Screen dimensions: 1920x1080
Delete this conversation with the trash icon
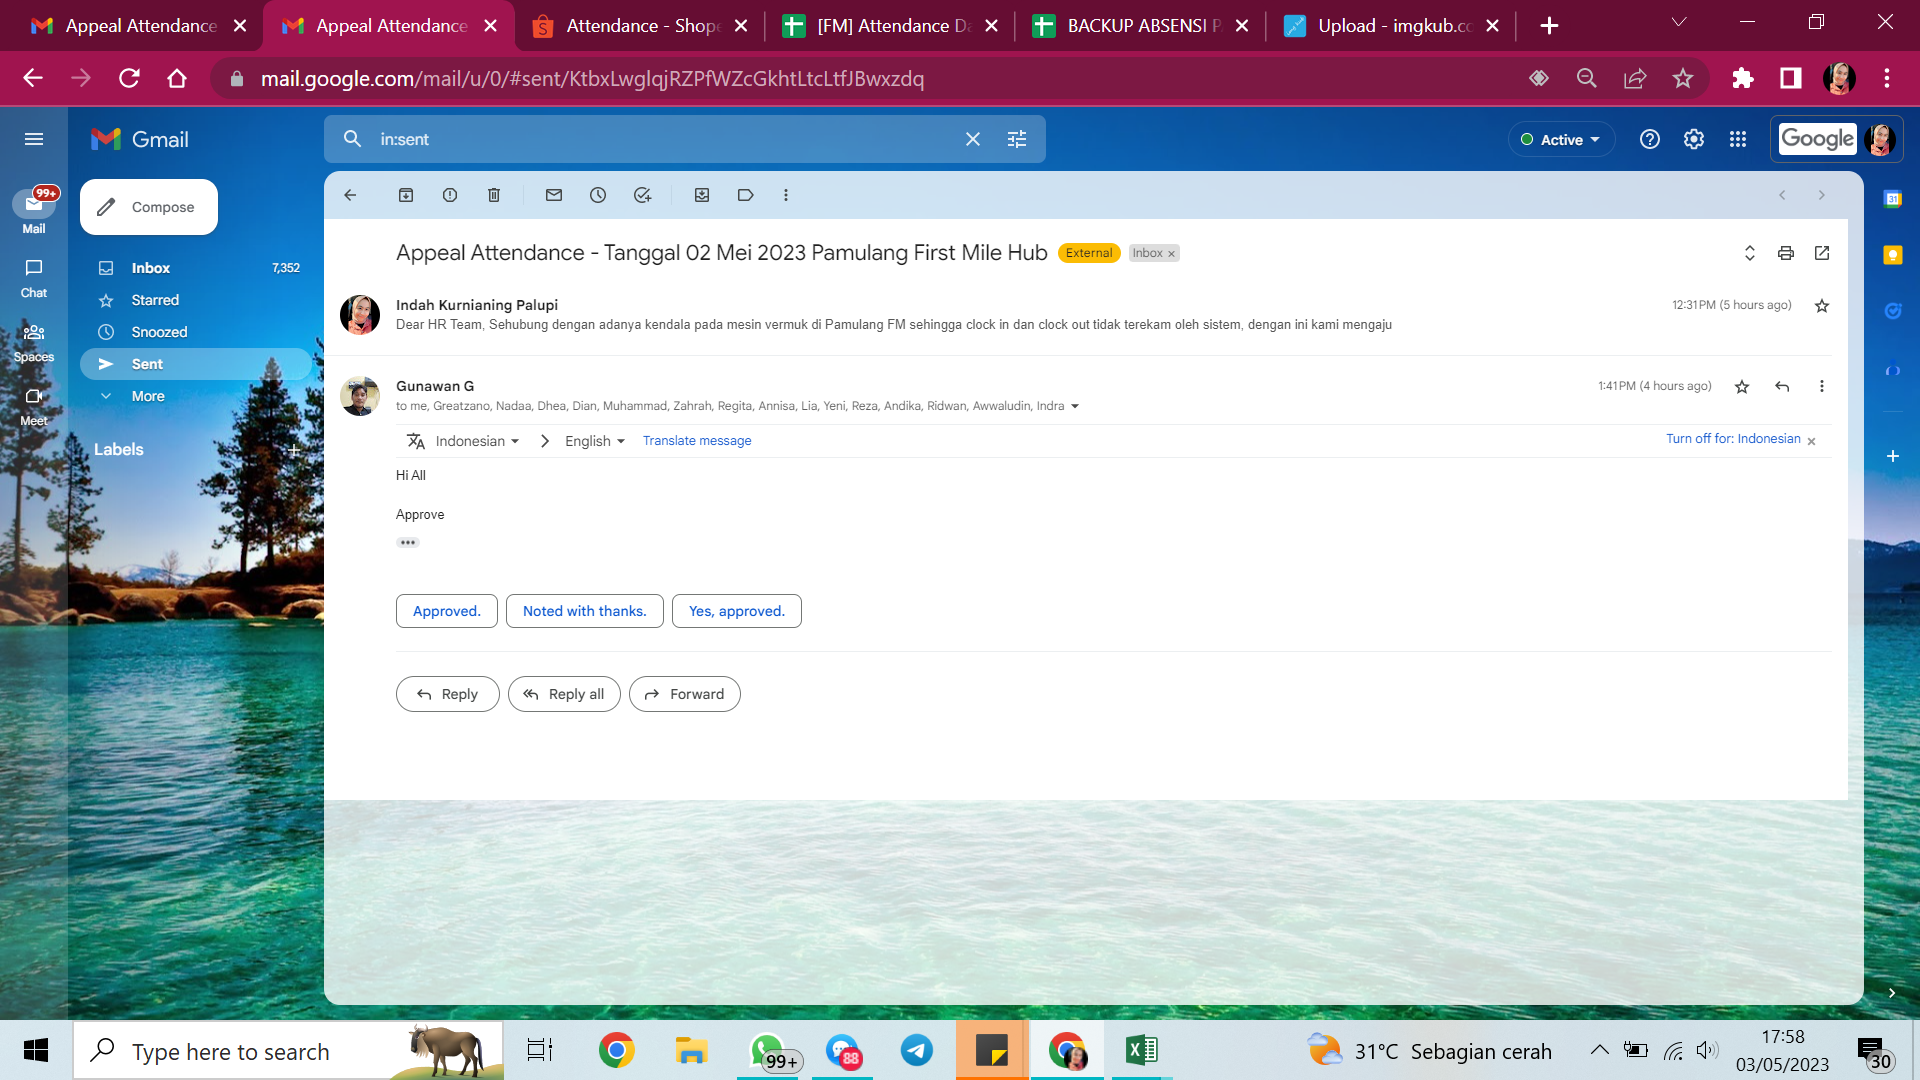pyautogui.click(x=494, y=195)
